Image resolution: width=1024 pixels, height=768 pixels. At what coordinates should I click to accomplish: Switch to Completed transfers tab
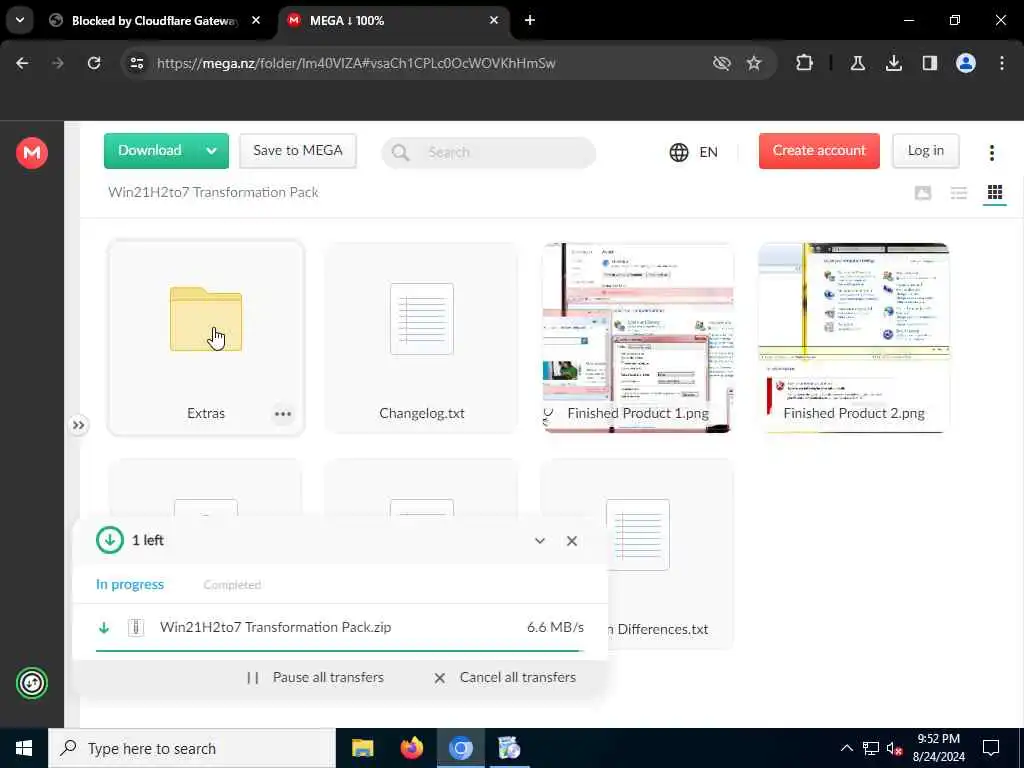tap(232, 584)
